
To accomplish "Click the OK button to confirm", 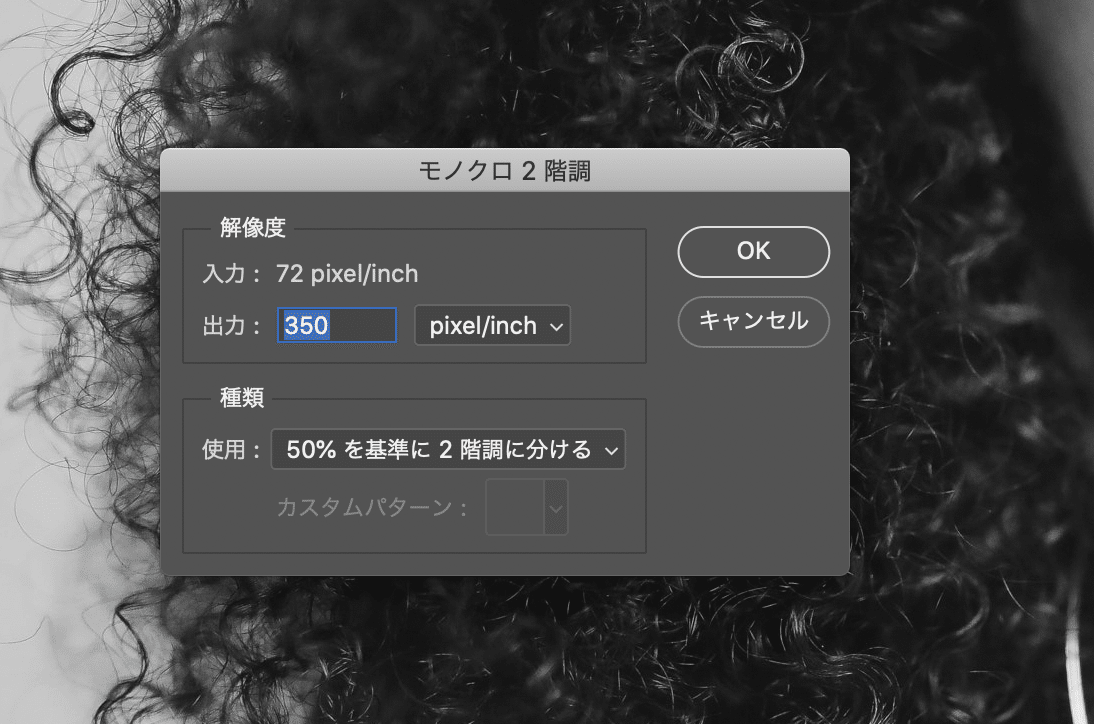I will point(753,252).
